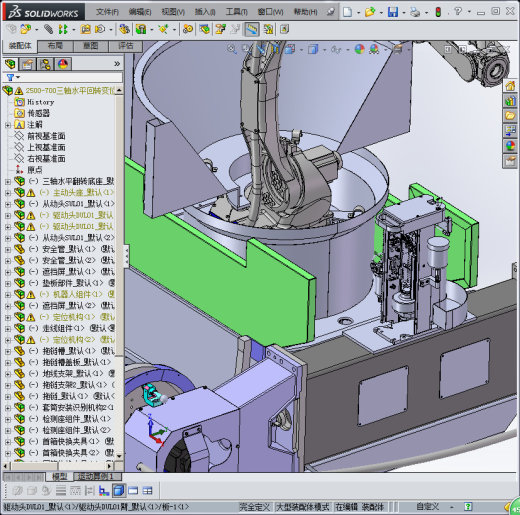Open the ConfigurationManager tab icon

coord(45,64)
